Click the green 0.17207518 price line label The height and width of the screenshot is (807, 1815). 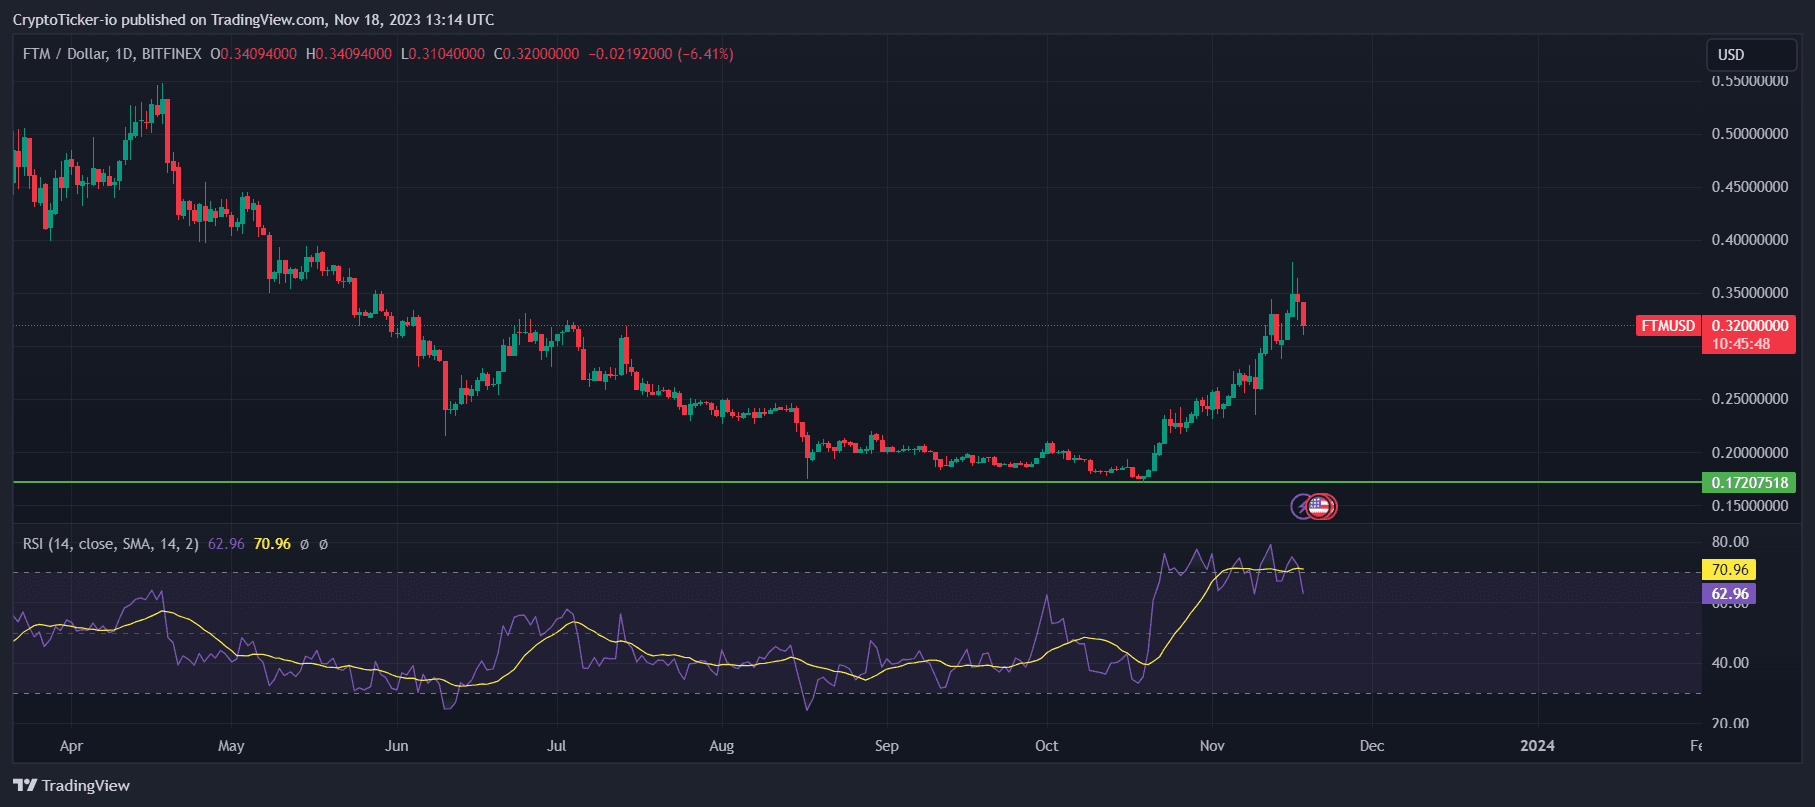click(1749, 483)
